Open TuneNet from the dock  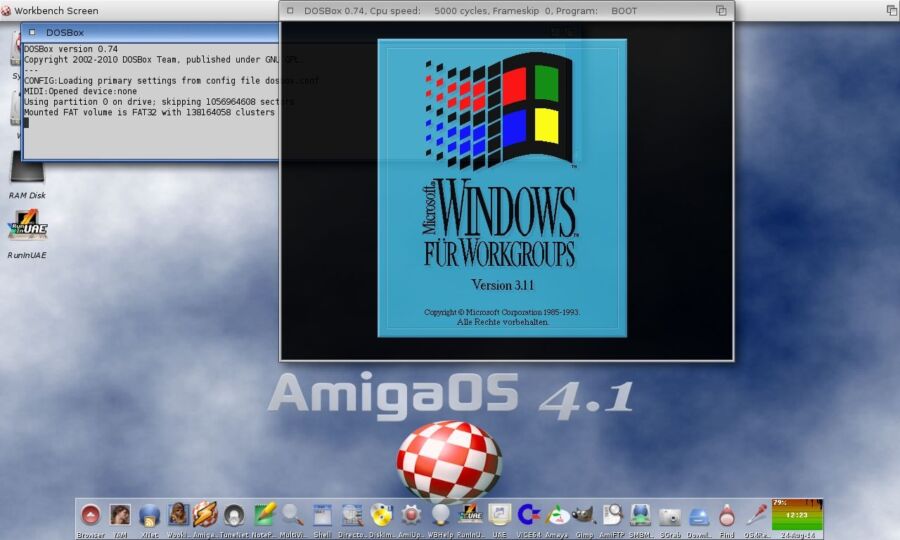coord(234,515)
